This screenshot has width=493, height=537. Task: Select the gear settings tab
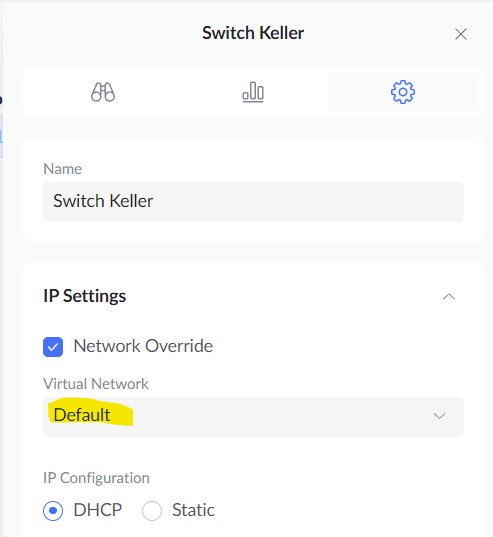(x=403, y=92)
